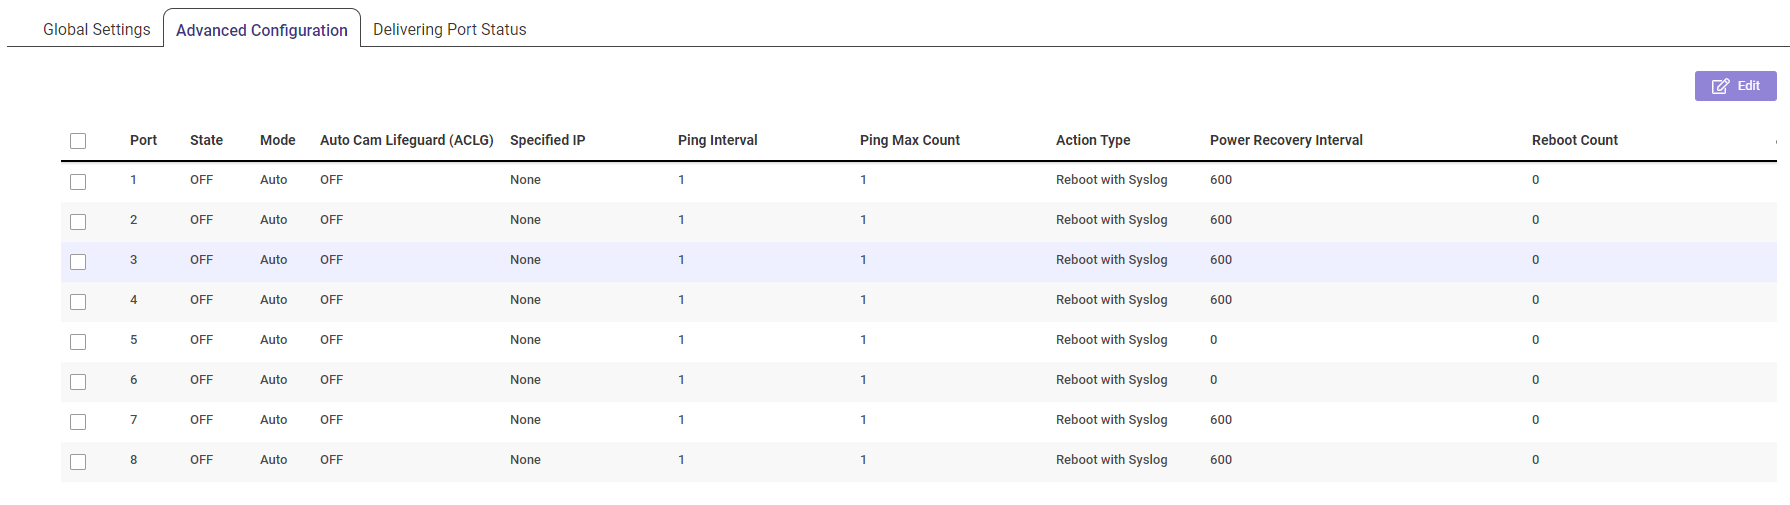Switch to the Global Settings tab
The height and width of the screenshot is (505, 1790).
tap(97, 30)
